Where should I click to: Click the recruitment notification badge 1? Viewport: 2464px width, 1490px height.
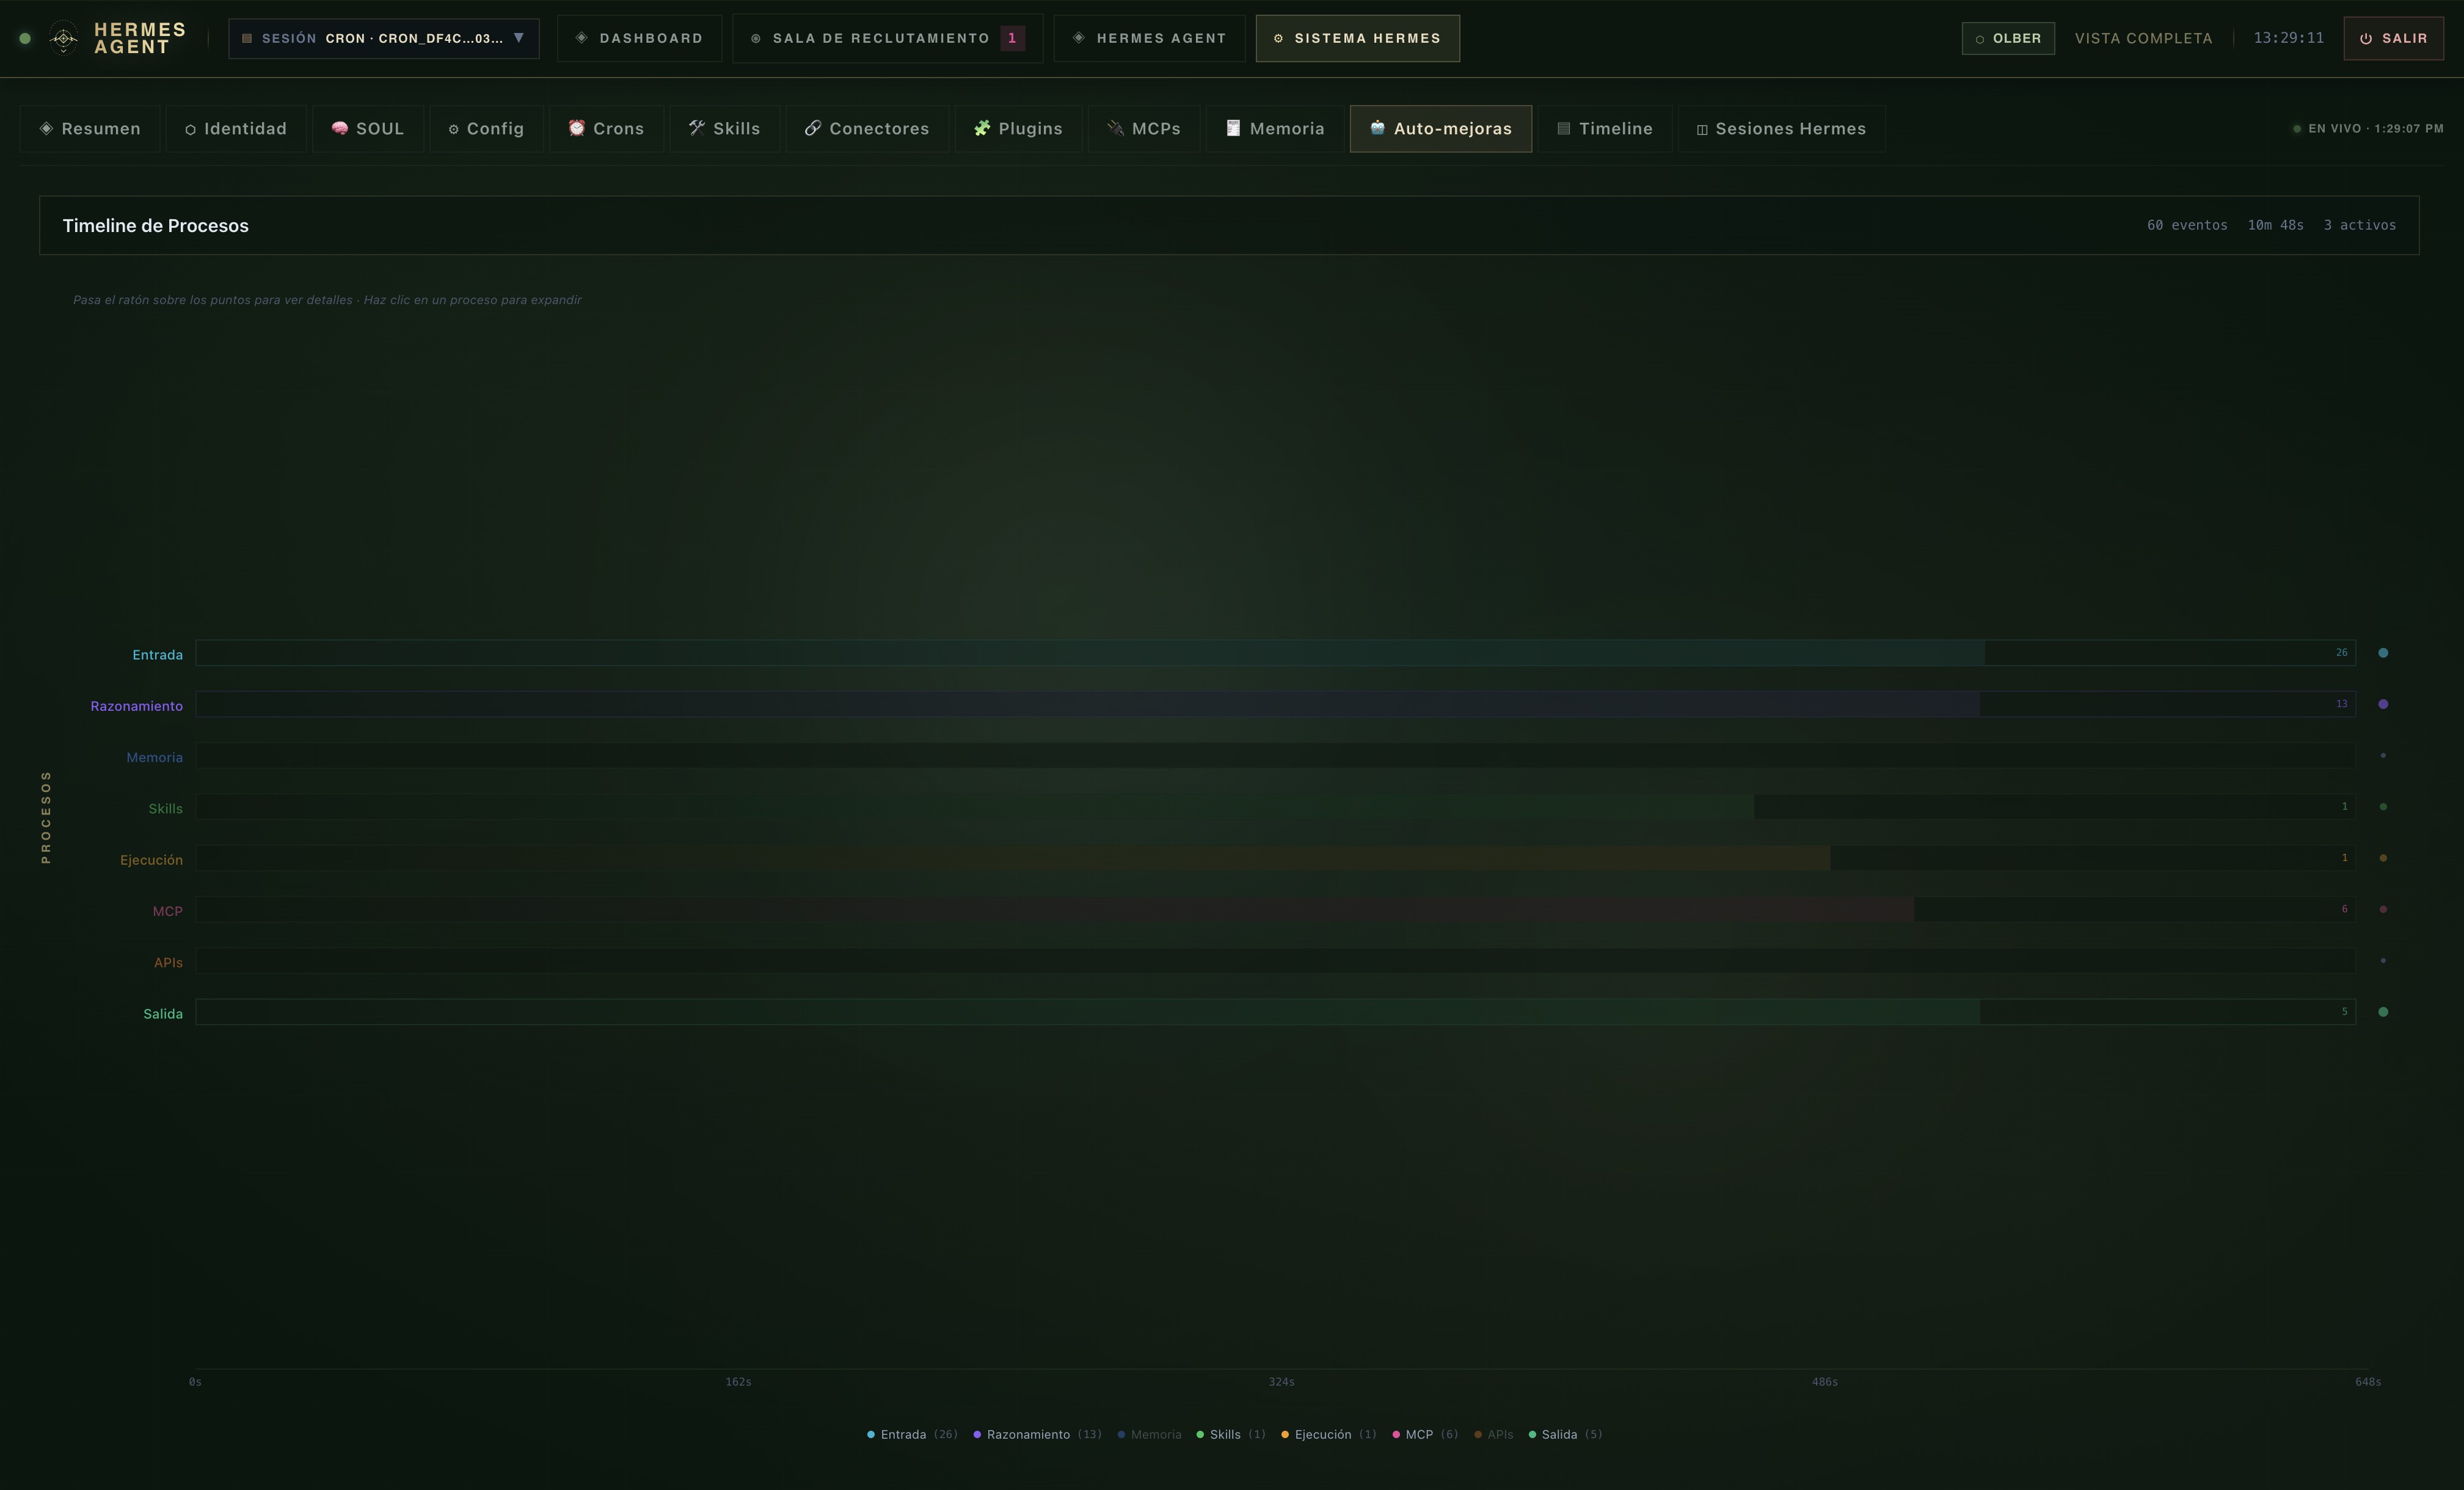(1012, 38)
